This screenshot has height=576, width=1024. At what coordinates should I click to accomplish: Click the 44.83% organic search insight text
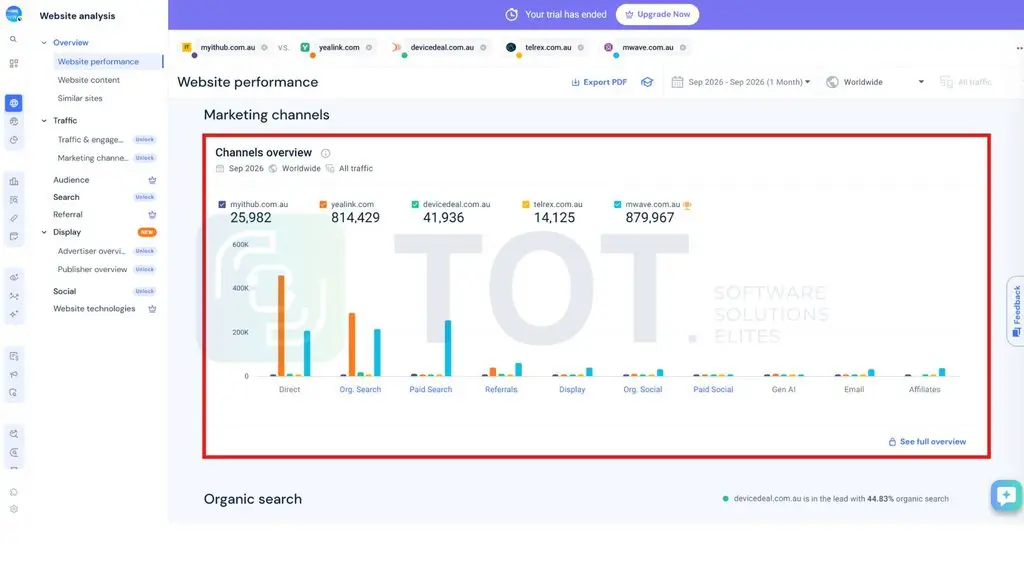841,499
